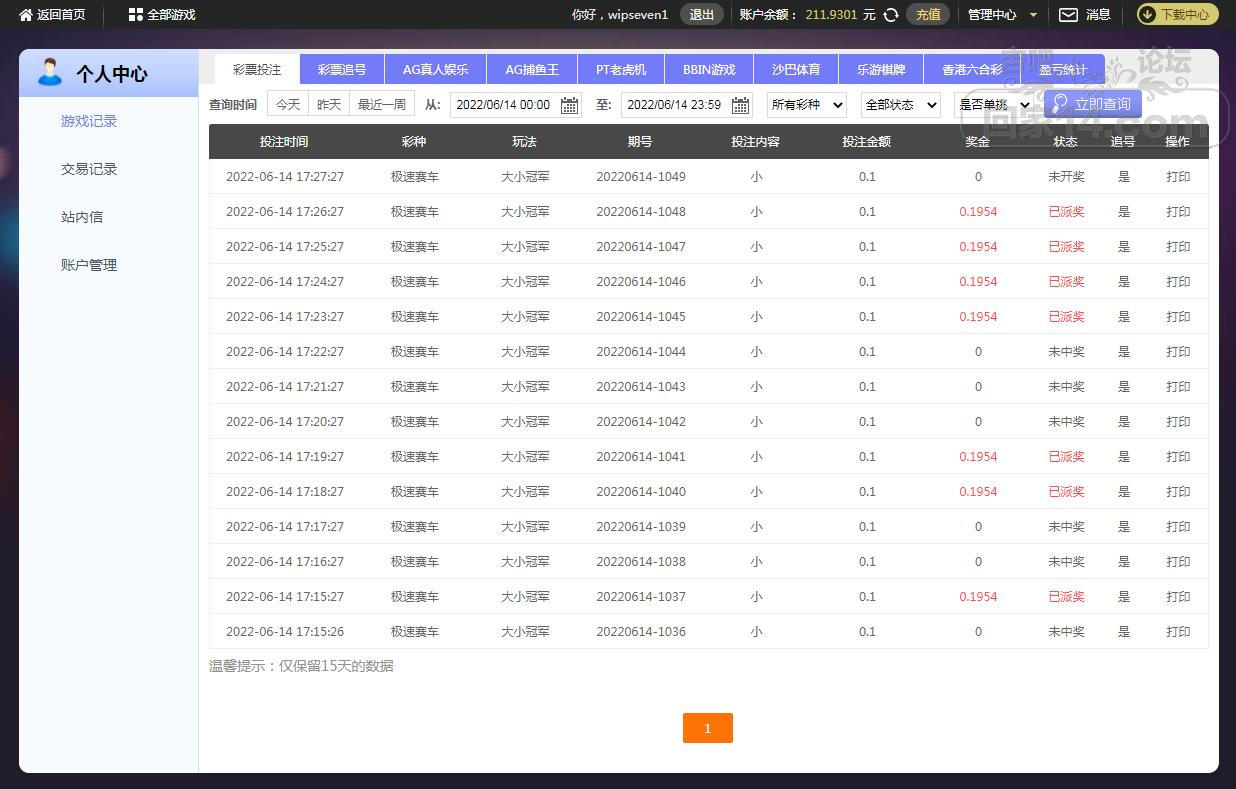The height and width of the screenshot is (789, 1236).
Task: Open the 消息 envelope icon
Action: pyautogui.click(x=1068, y=15)
